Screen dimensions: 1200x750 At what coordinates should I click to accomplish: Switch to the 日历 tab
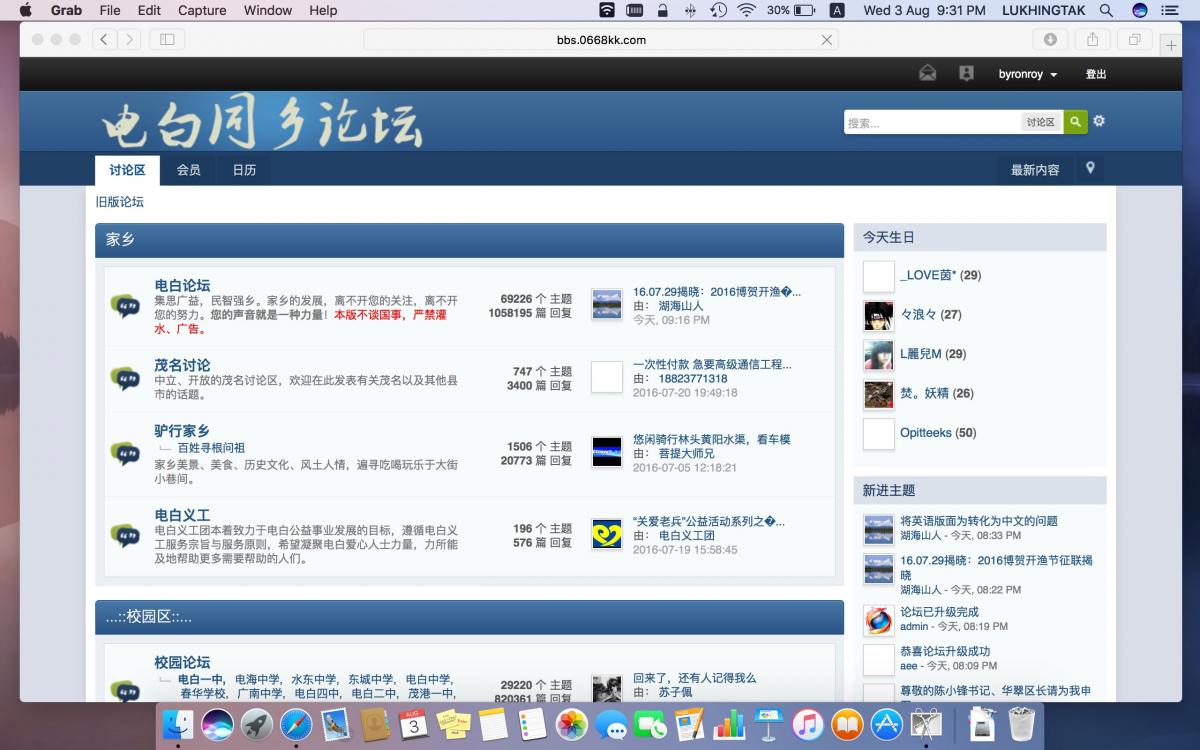click(244, 170)
